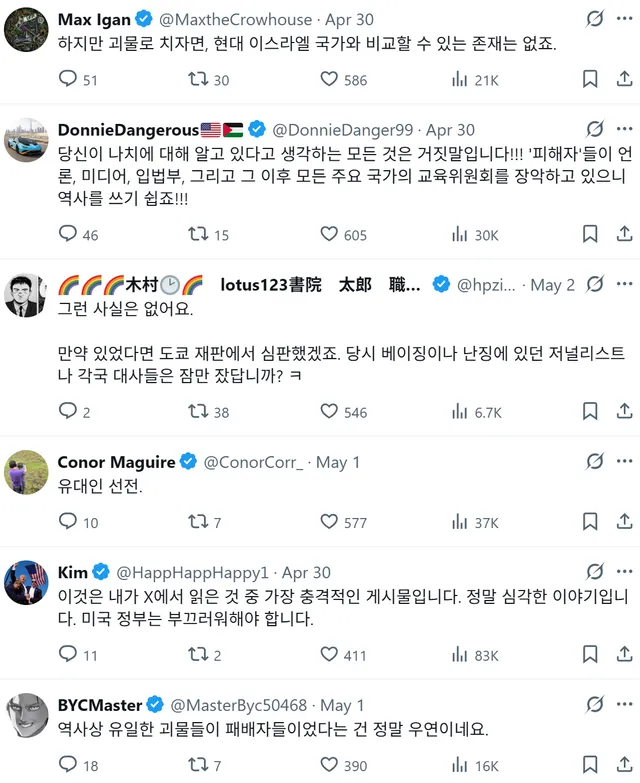This screenshot has height=783, width=640.
Task: Share DonnieDangerous's post
Action: [622, 234]
